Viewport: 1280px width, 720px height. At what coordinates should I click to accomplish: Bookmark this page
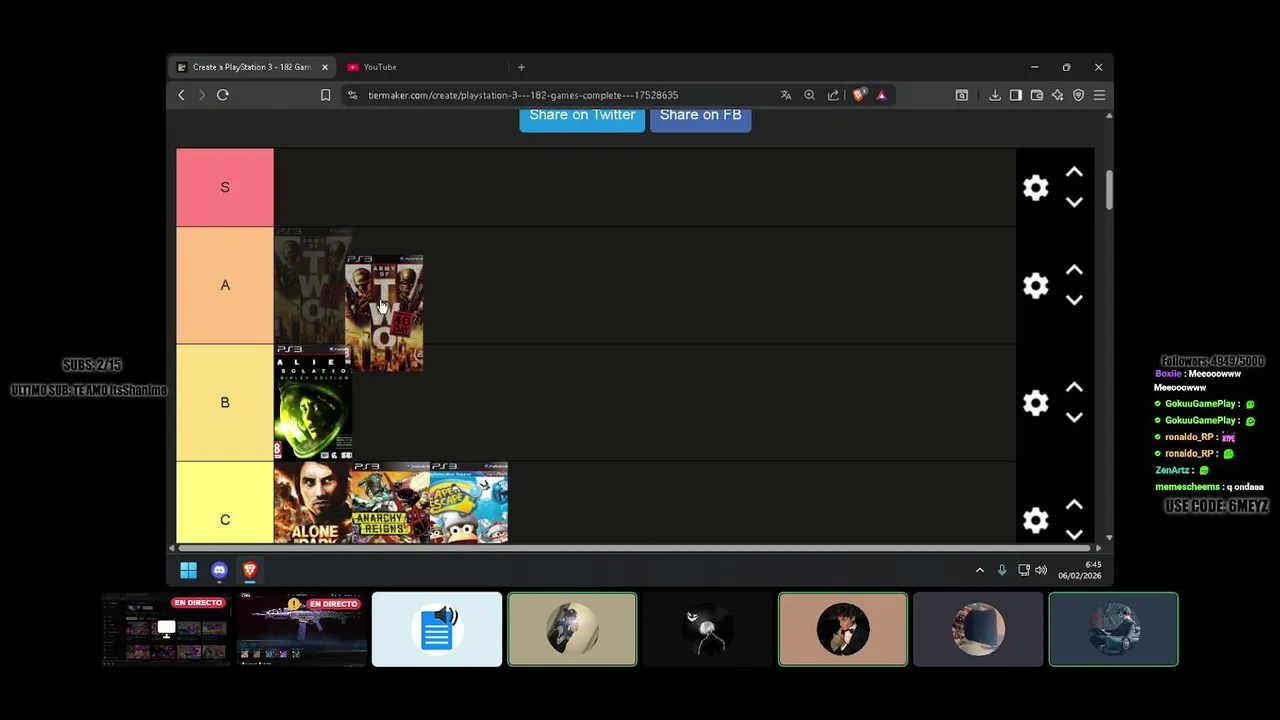tap(325, 95)
